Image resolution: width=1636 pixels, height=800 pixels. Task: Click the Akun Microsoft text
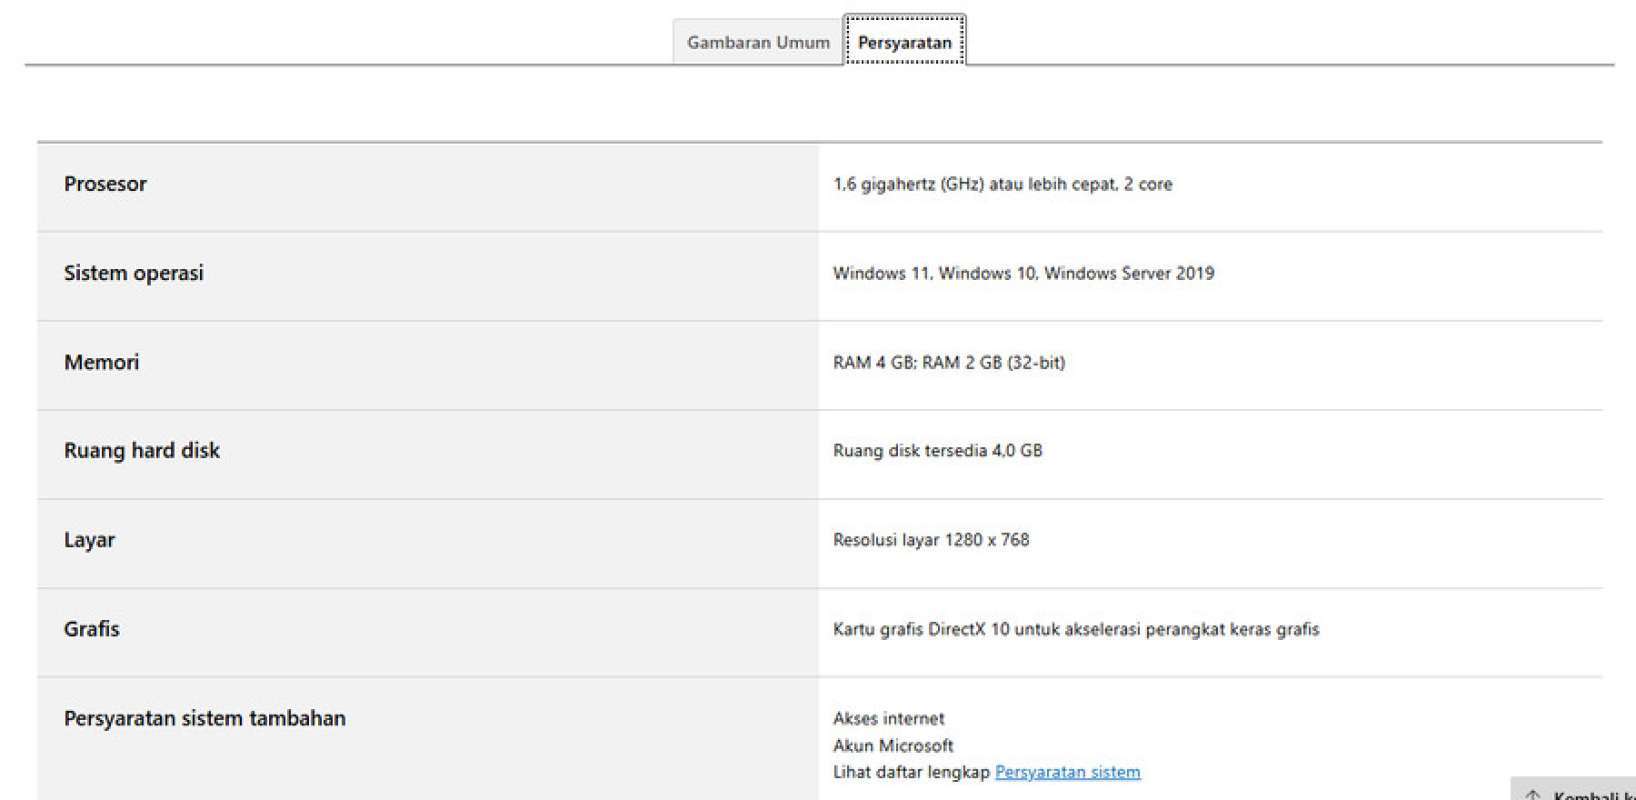coord(893,745)
